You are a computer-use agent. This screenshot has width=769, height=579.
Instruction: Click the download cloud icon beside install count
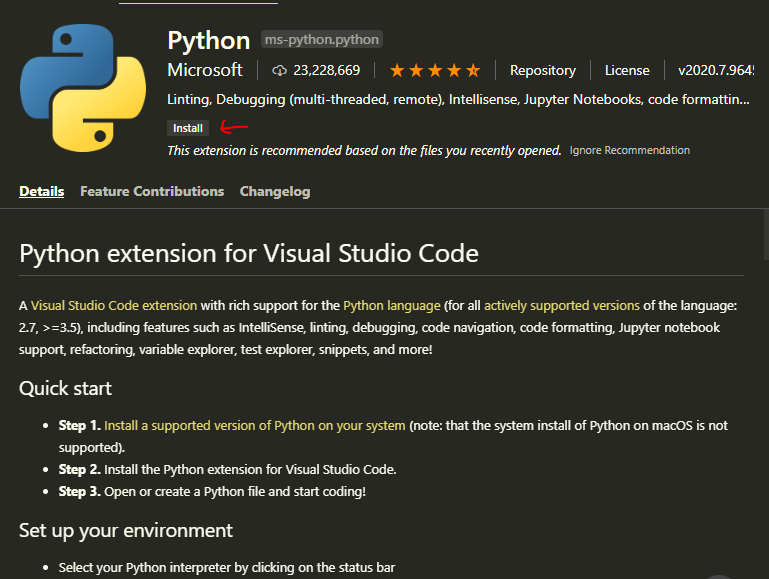(x=280, y=71)
